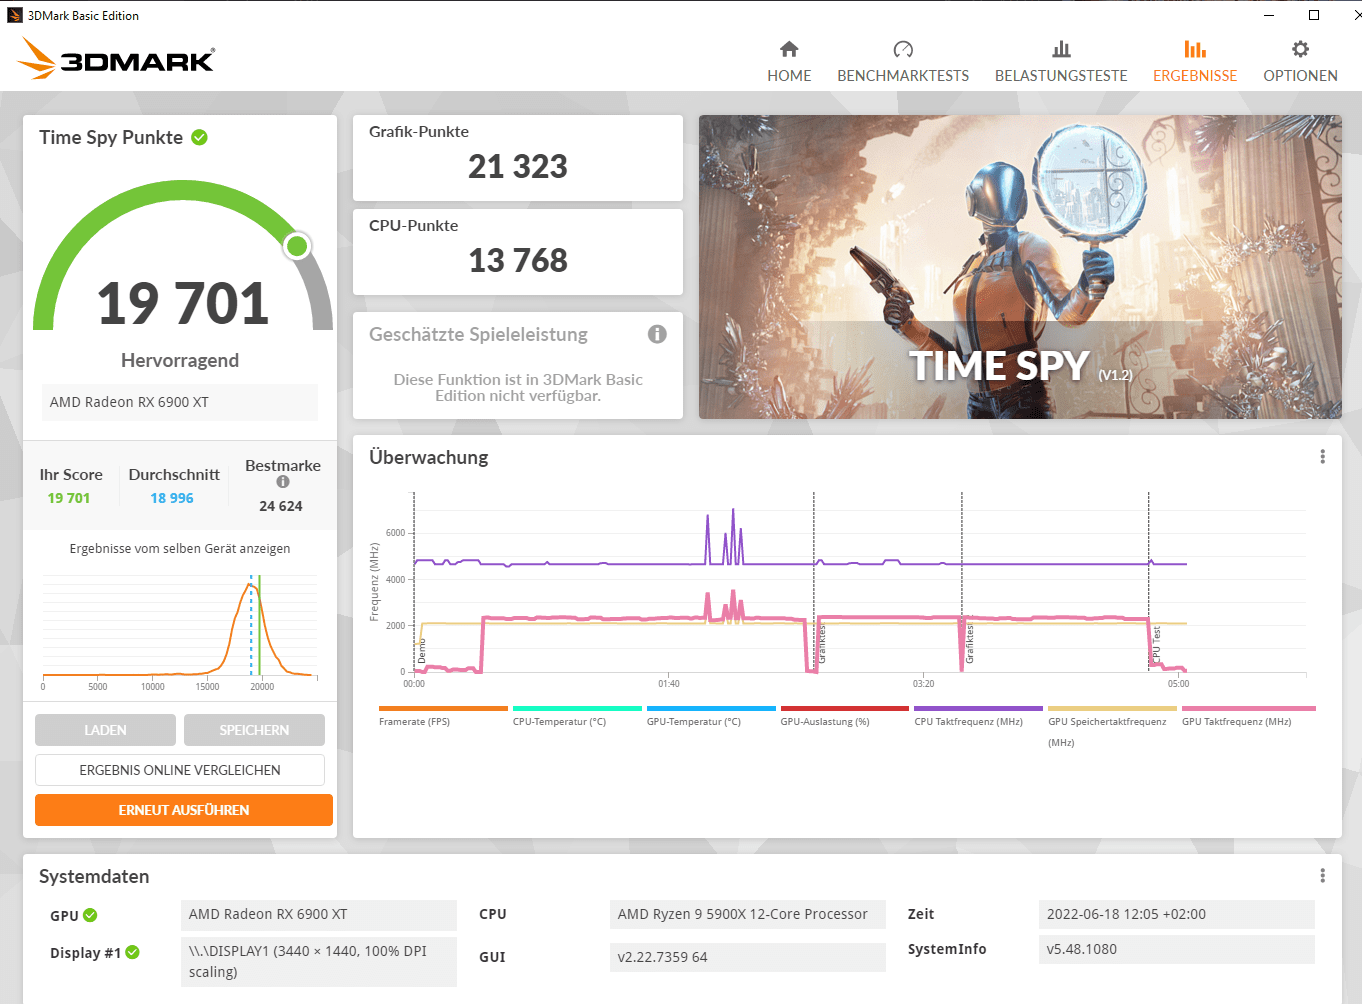Click DISPLAY1 resolution field
The width and height of the screenshot is (1362, 1004).
click(319, 961)
